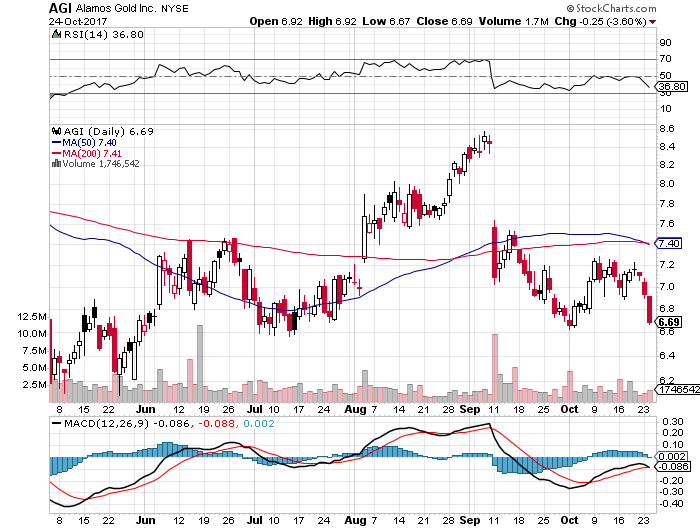Click the RSI legend line marker
The width and height of the screenshot is (700, 528).
click(56, 37)
